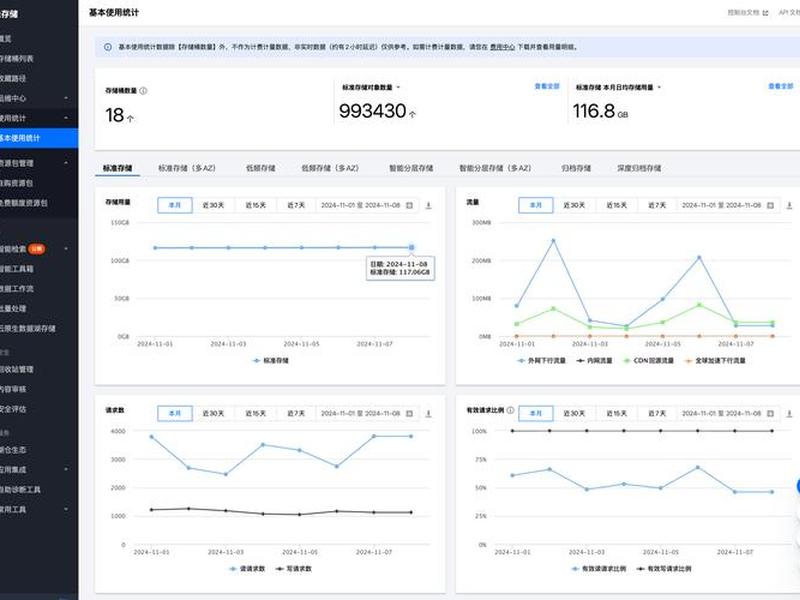800x600 pixels.
Task: Click the info icon in the notice banner
Action: [x=108, y=47]
